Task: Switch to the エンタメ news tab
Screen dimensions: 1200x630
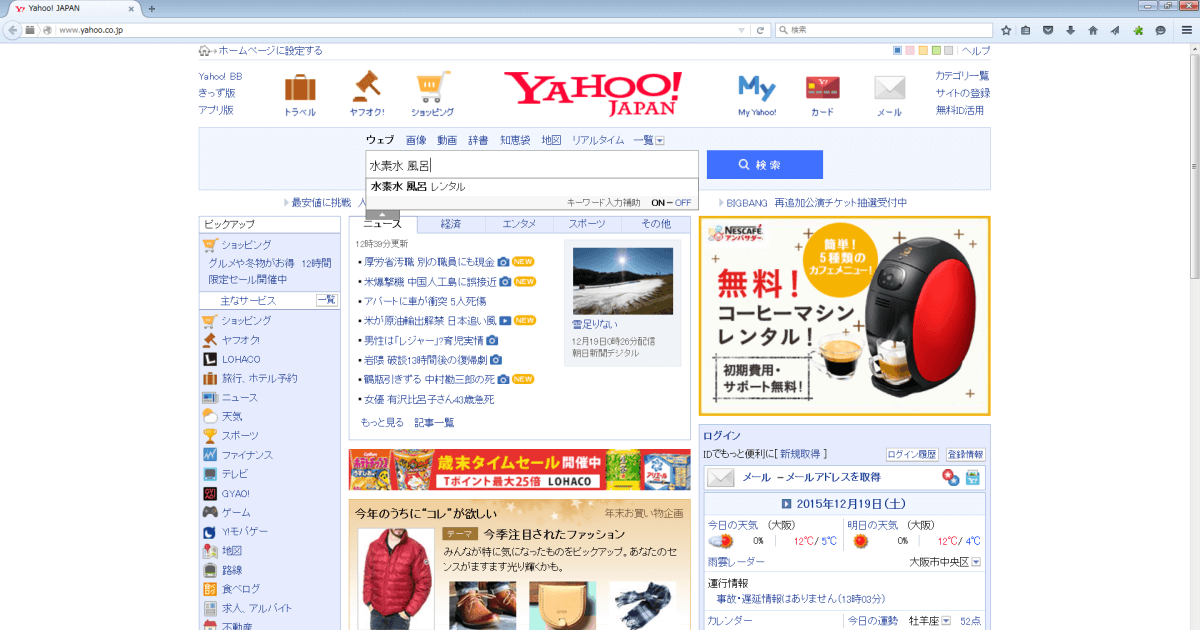Action: tap(519, 224)
